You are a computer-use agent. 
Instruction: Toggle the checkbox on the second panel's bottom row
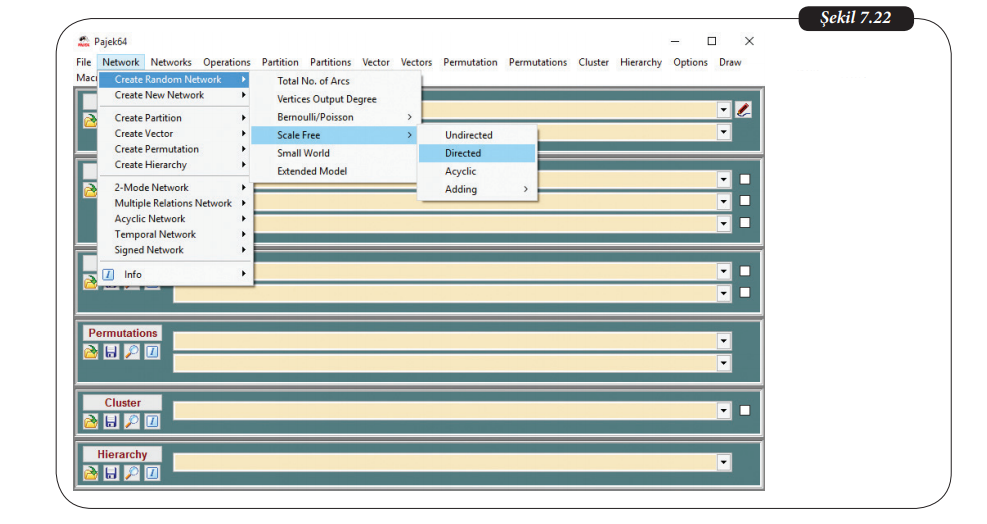[x=744, y=223]
